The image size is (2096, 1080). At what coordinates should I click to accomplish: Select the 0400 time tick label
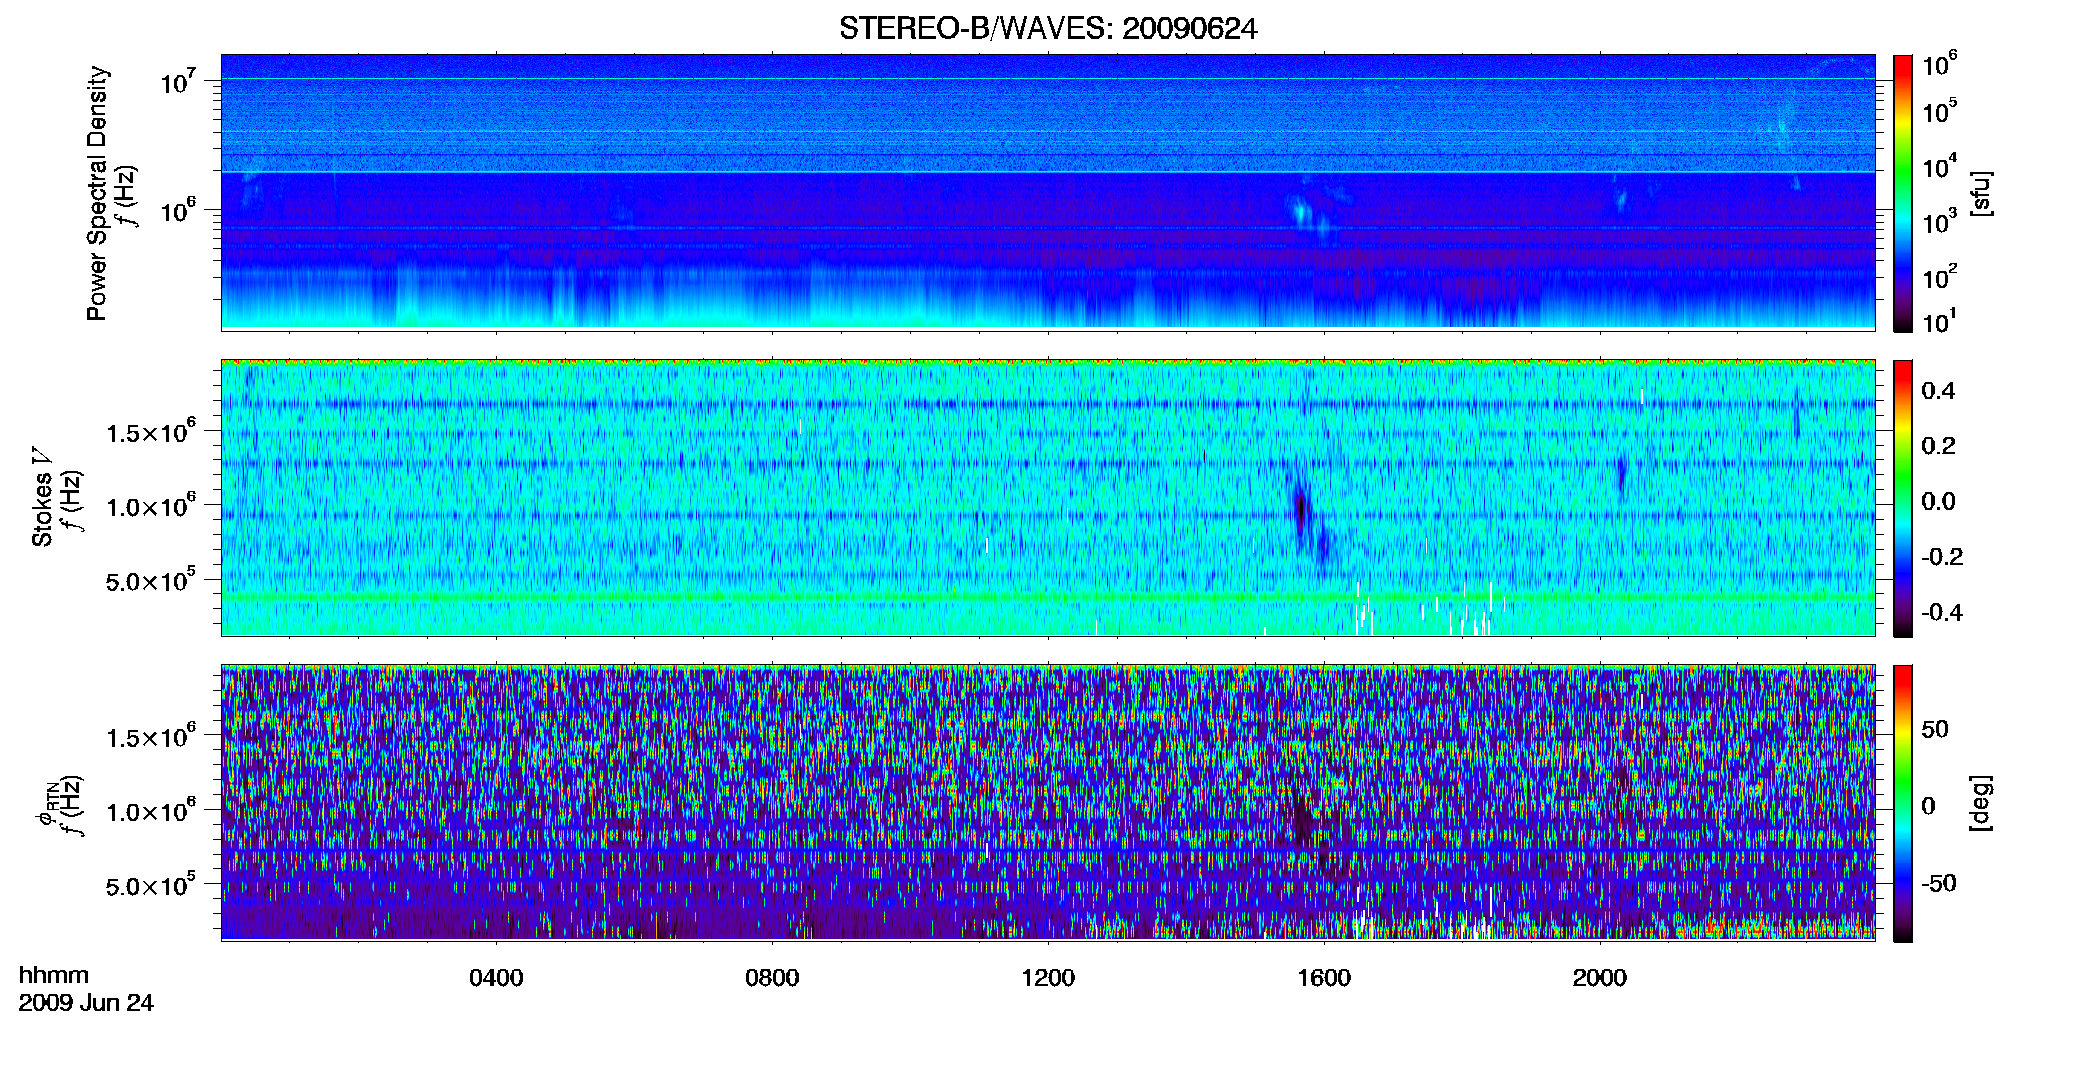tap(496, 977)
